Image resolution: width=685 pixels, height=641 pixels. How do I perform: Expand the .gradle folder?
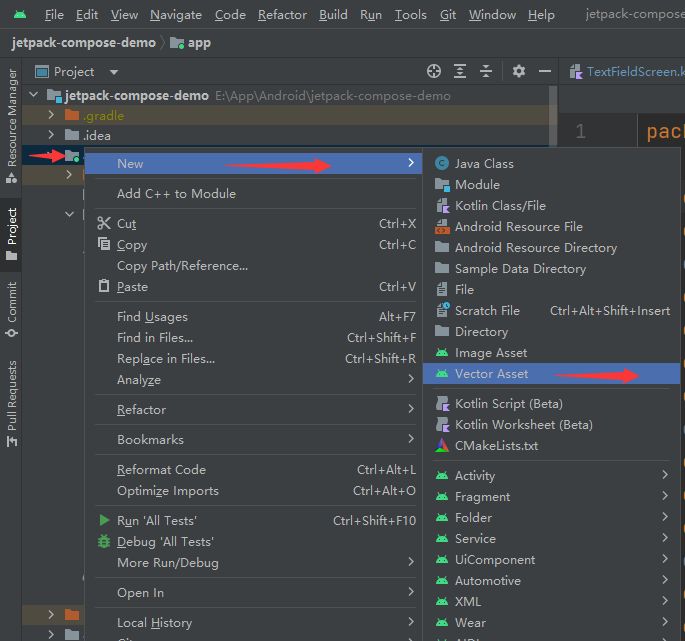click(x=51, y=116)
